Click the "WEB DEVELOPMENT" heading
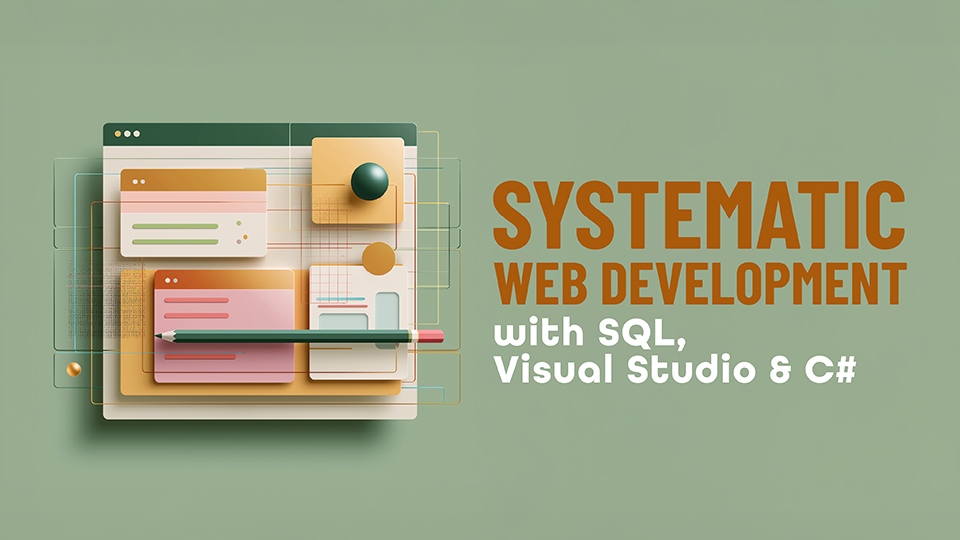The image size is (960, 540). [x=700, y=283]
